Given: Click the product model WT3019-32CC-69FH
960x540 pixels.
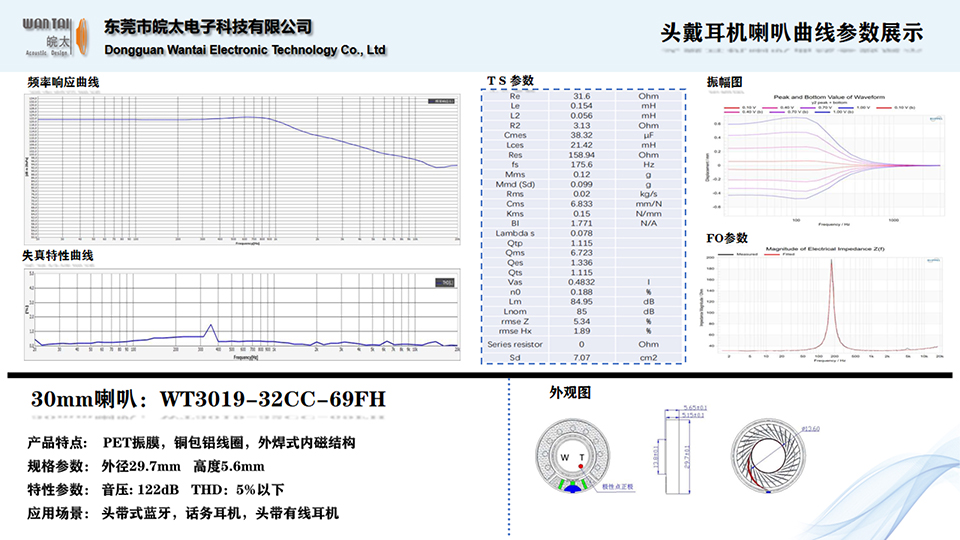Looking at the screenshot, I should pyautogui.click(x=272, y=399).
